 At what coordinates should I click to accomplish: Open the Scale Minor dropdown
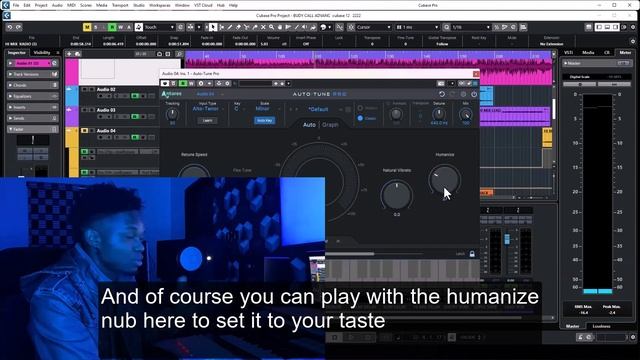pos(267,109)
